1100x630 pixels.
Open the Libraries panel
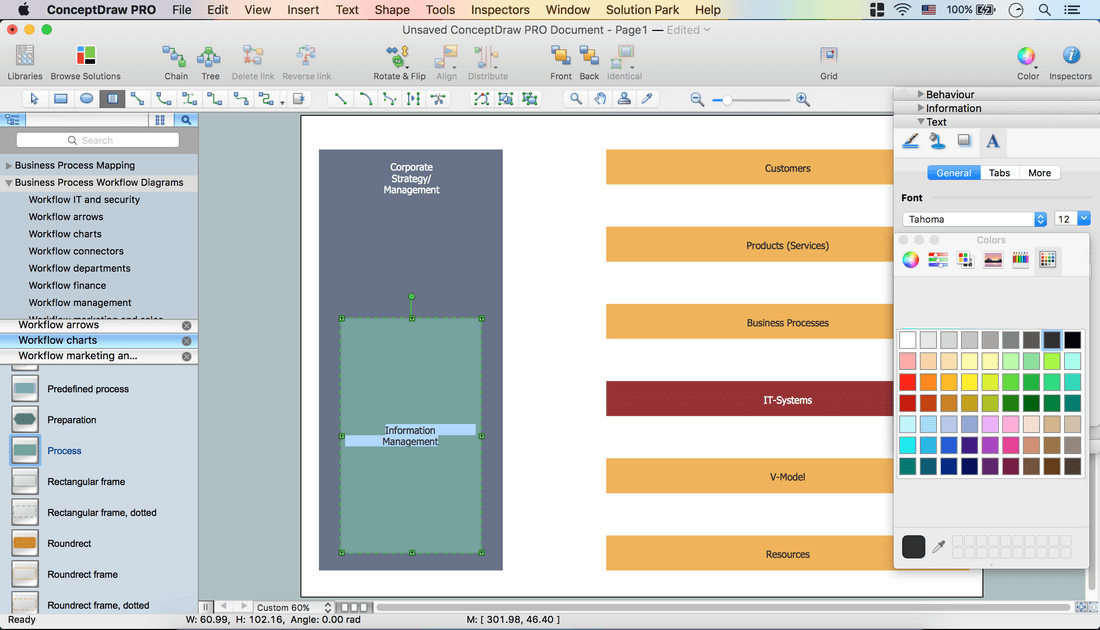pyautogui.click(x=25, y=57)
